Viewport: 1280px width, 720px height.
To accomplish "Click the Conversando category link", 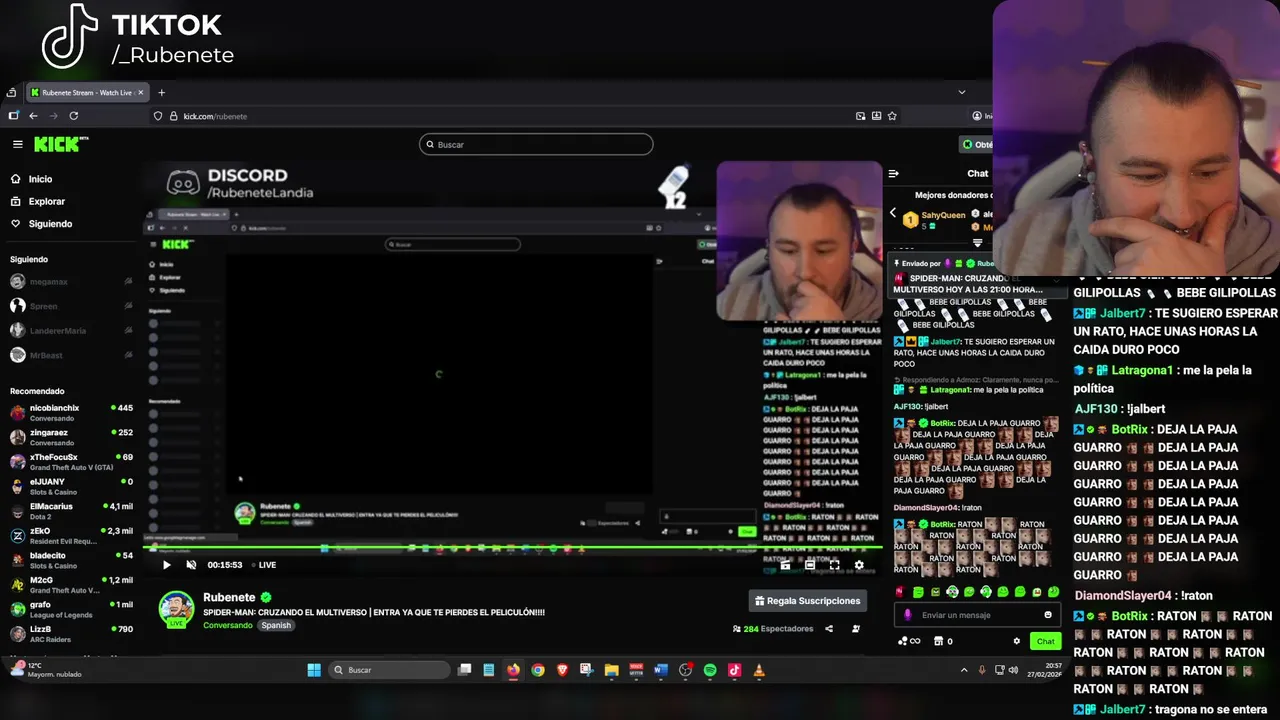I will (x=228, y=625).
